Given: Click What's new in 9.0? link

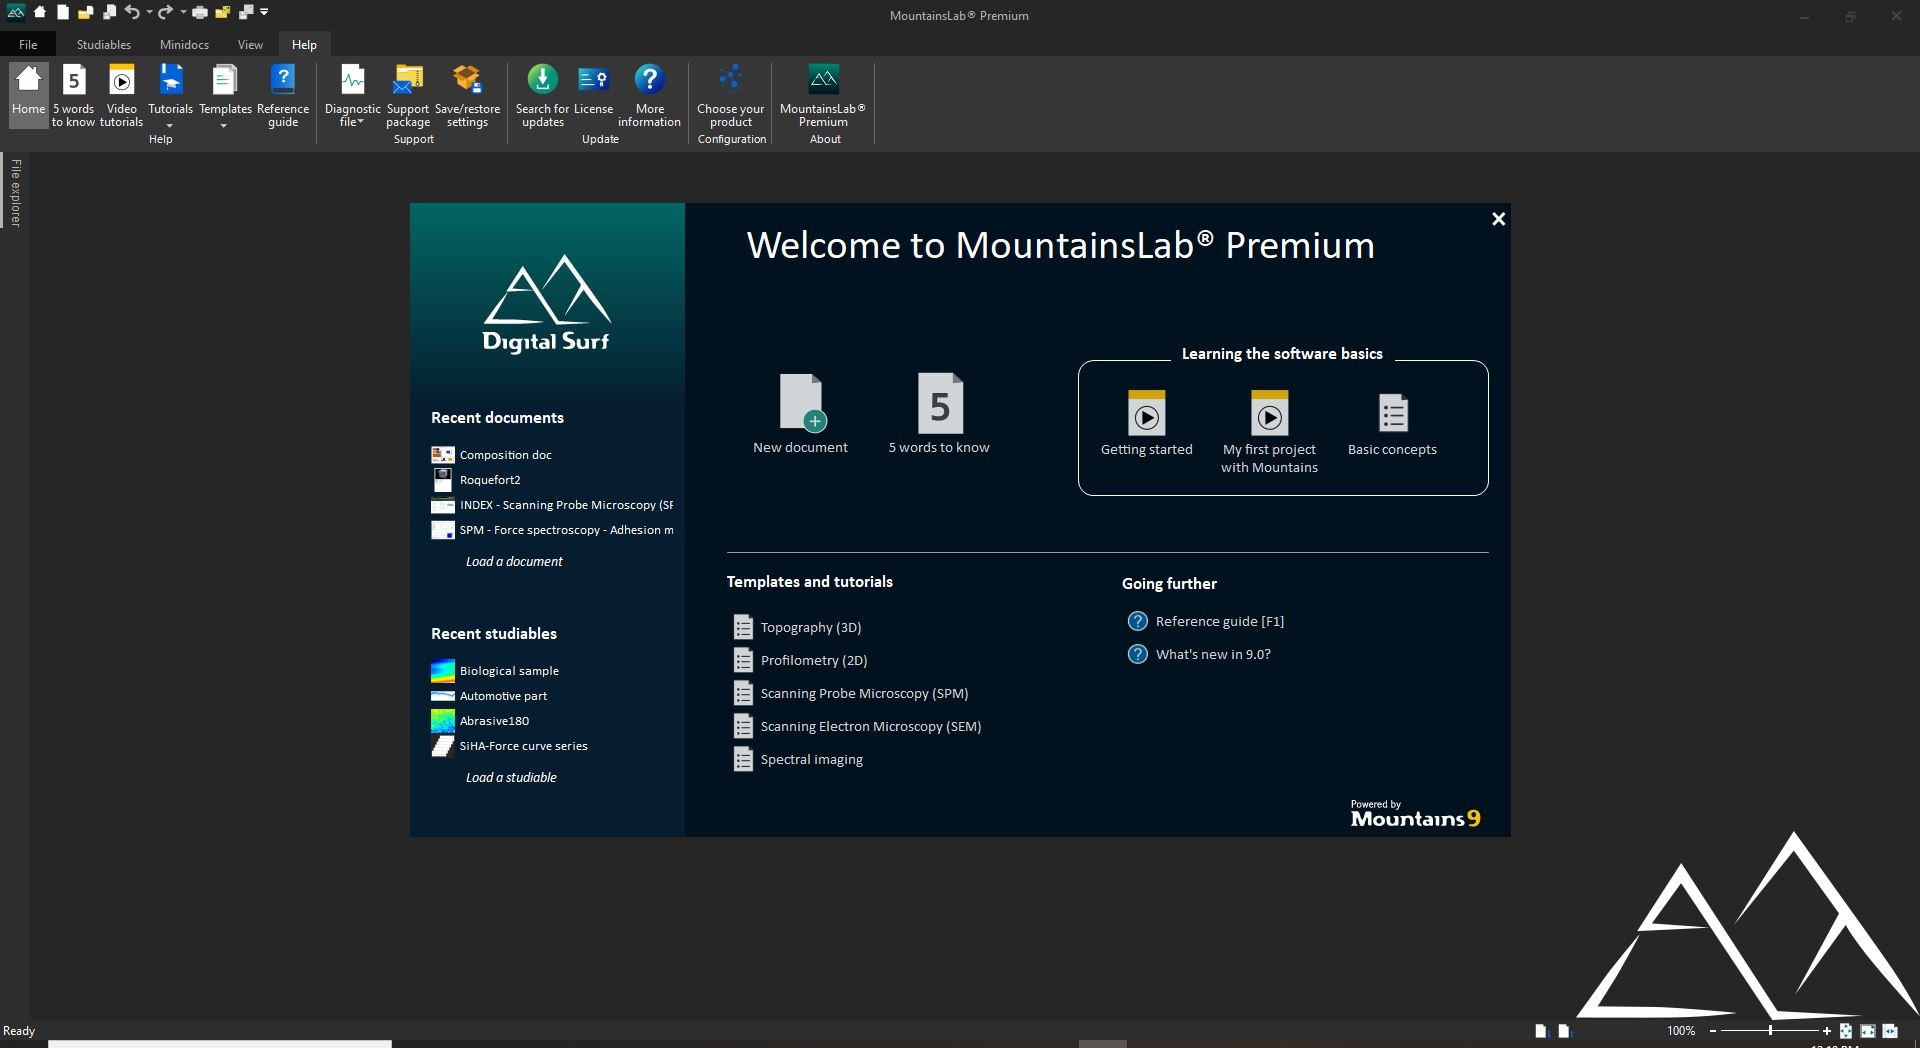Looking at the screenshot, I should pos(1199,655).
